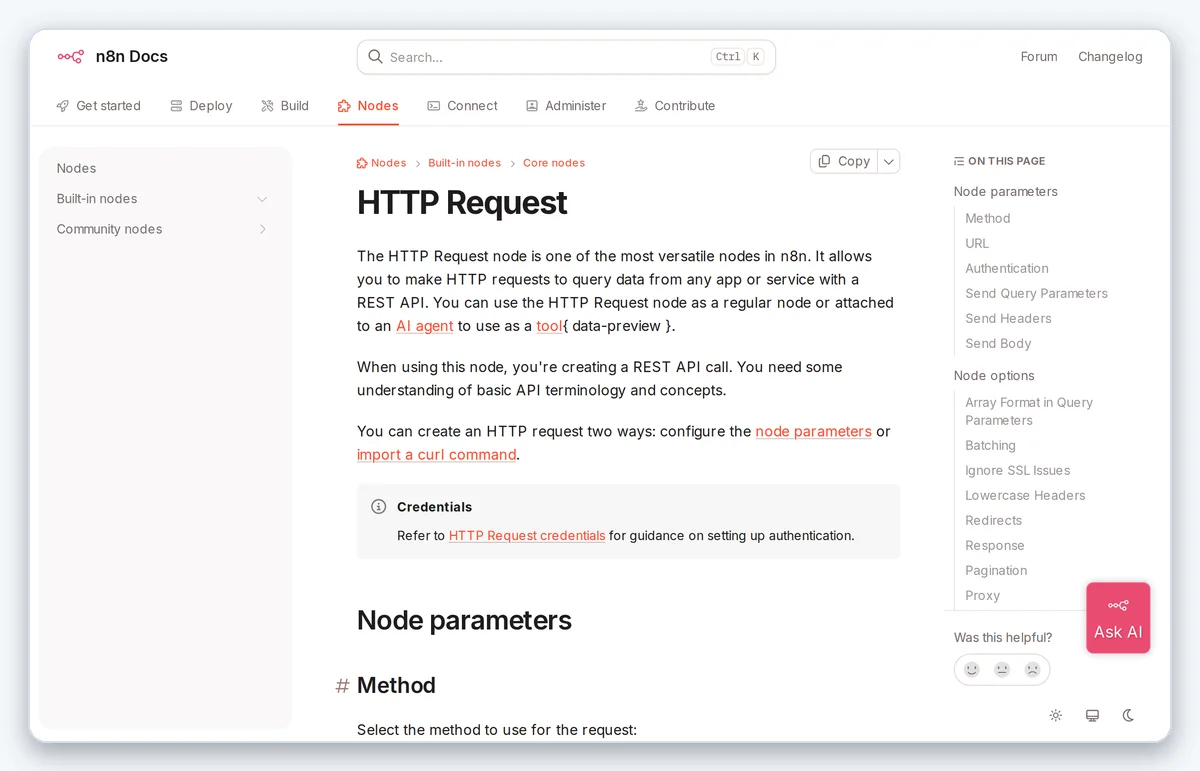Open the Forum link
Image resolution: width=1200 pixels, height=771 pixels.
tap(1039, 57)
